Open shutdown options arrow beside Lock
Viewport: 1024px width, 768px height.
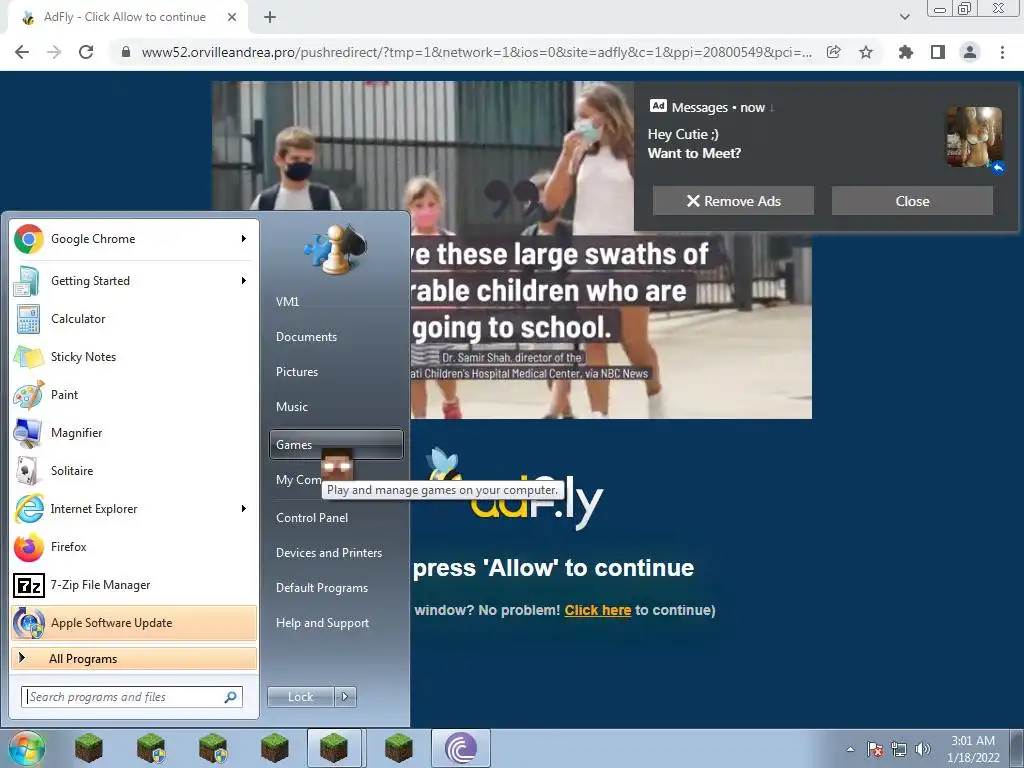point(345,697)
